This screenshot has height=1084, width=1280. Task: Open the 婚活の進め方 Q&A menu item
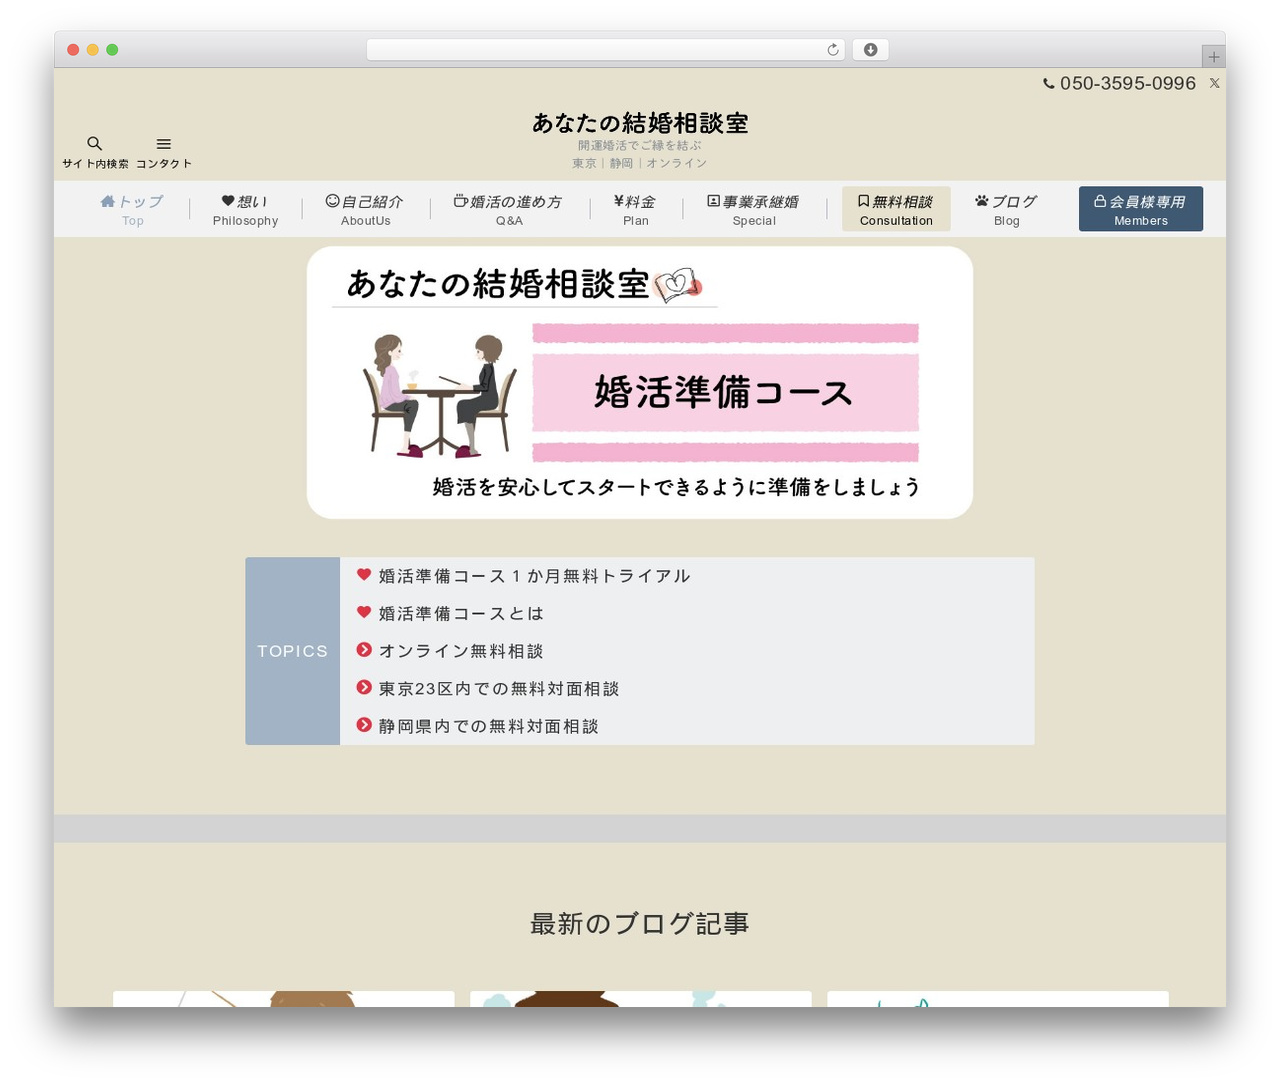(x=509, y=210)
